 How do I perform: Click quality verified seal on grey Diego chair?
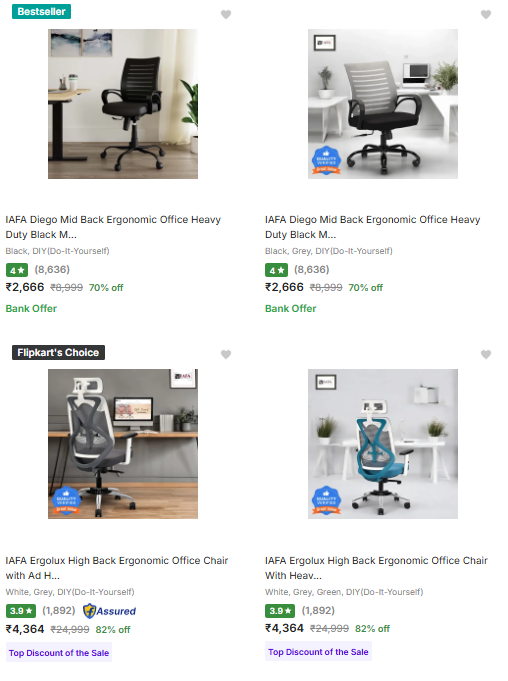click(326, 161)
